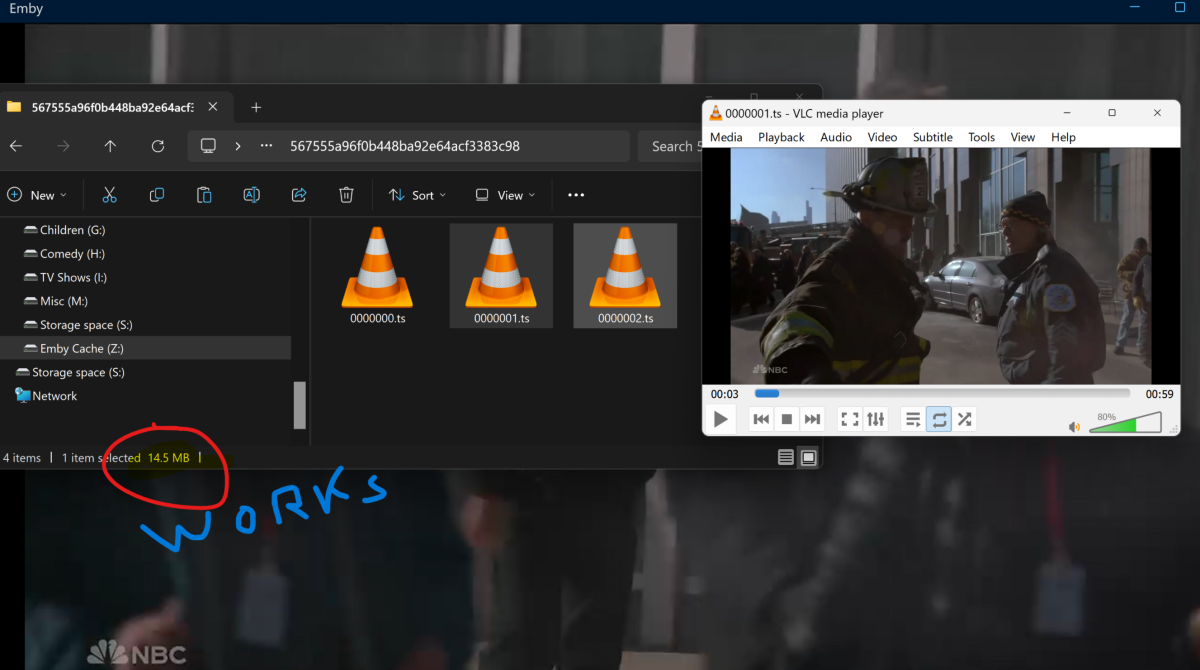Skip to next media in VLC
Image resolution: width=1200 pixels, height=670 pixels.
812,419
